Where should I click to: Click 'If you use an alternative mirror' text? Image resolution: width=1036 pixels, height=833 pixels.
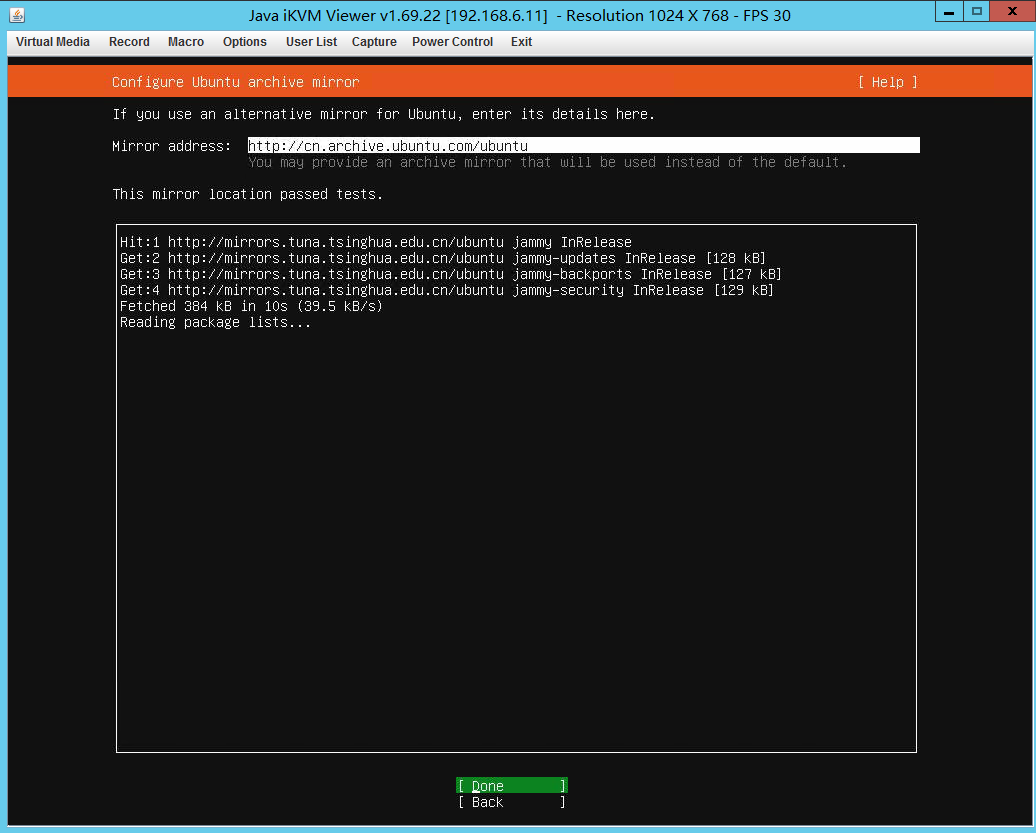[383, 114]
